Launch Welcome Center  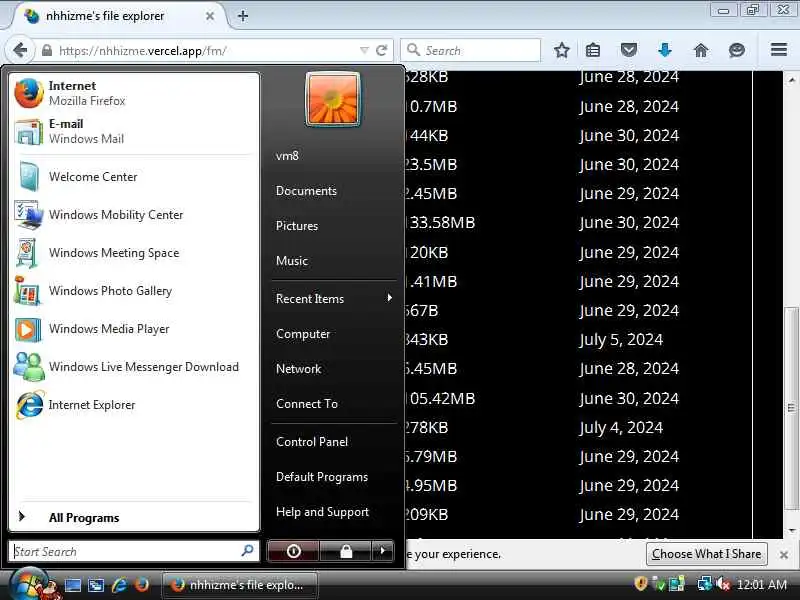tap(134, 177)
